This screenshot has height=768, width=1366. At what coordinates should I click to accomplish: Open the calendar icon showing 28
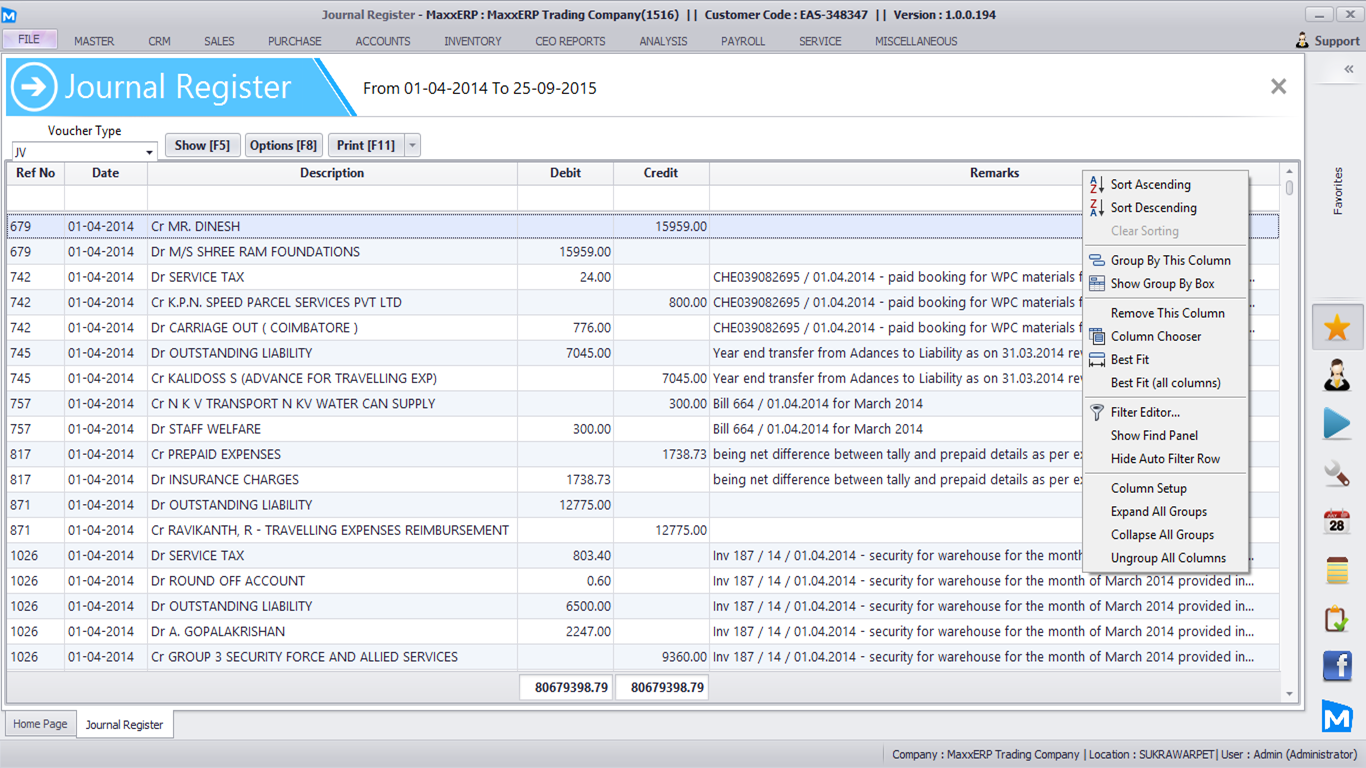point(1337,521)
